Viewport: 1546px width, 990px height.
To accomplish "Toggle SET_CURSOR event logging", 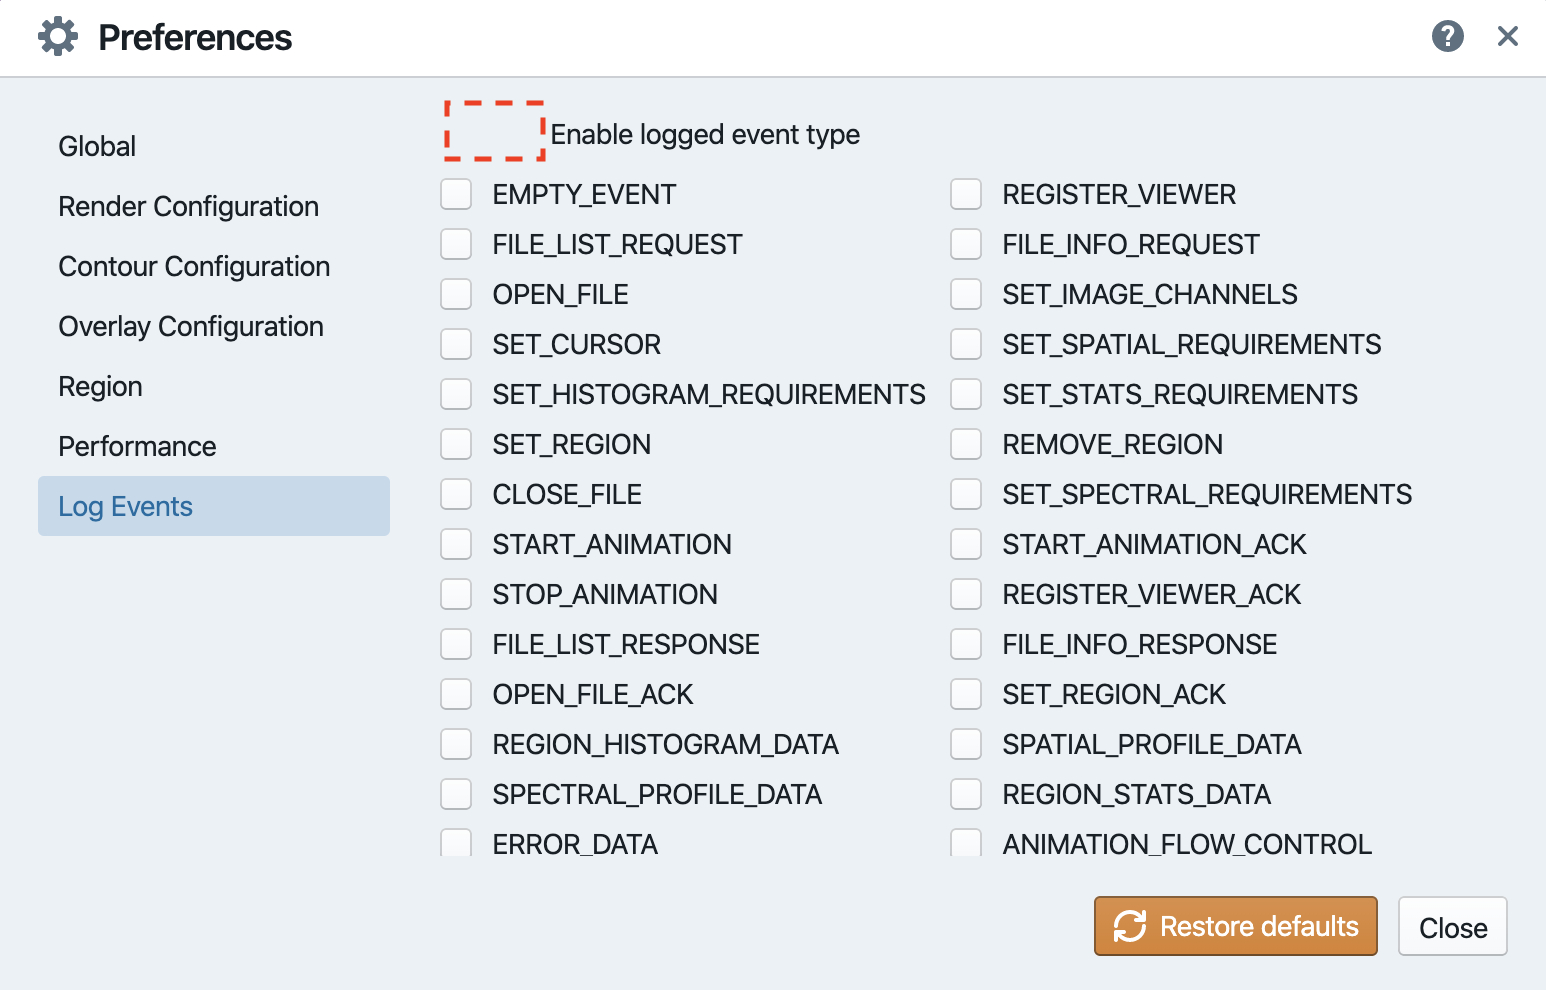I will point(456,344).
